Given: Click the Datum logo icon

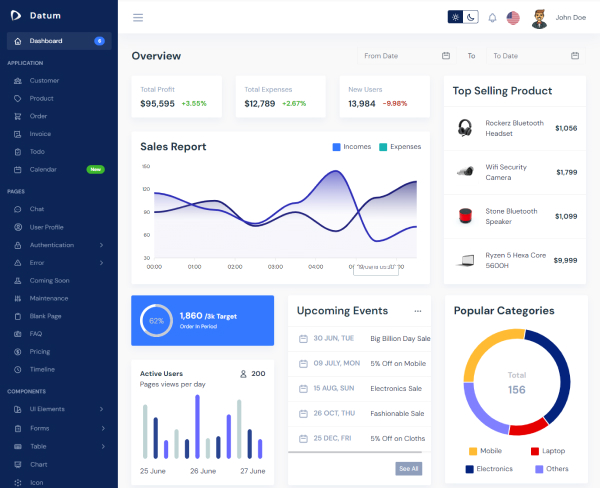Looking at the screenshot, I should [17, 16].
